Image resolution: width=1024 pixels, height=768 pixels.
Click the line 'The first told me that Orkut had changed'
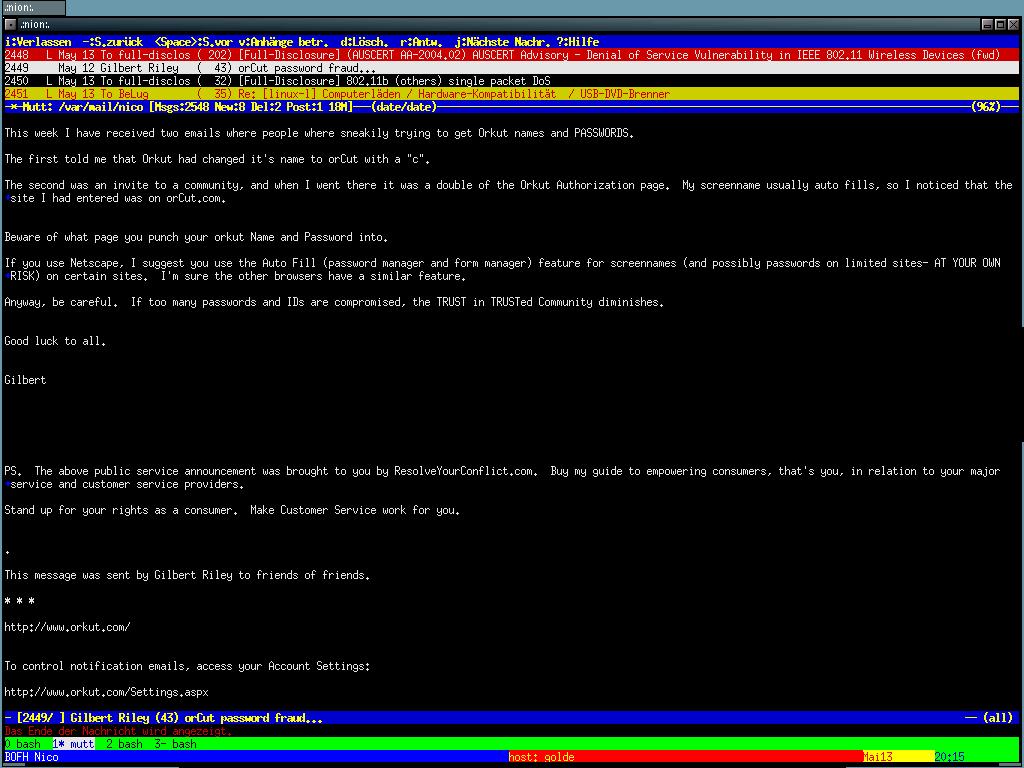[x=217, y=159]
